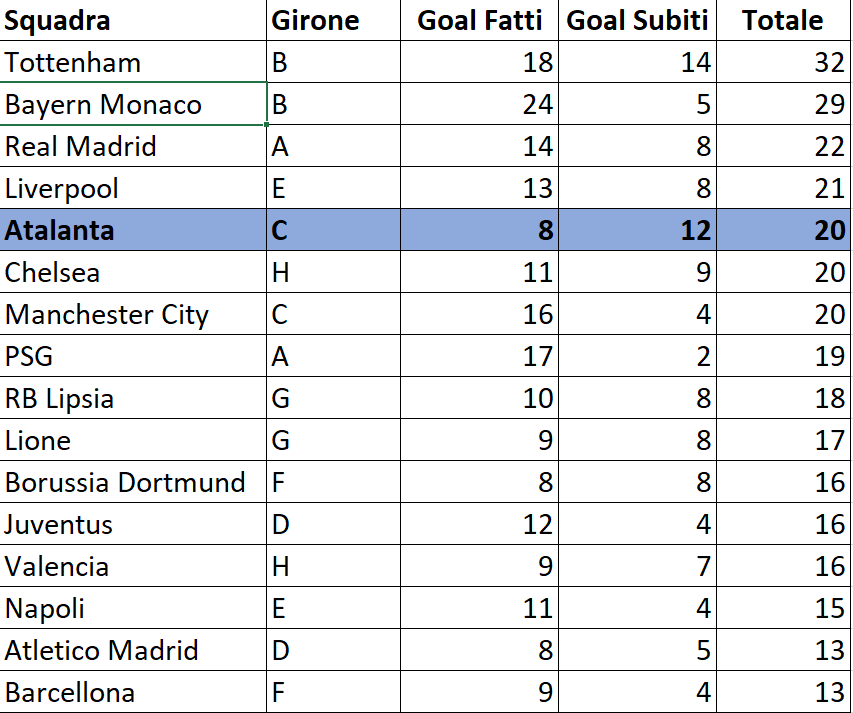Click the Barcellona team name cell
853x713 pixels.
point(134,692)
